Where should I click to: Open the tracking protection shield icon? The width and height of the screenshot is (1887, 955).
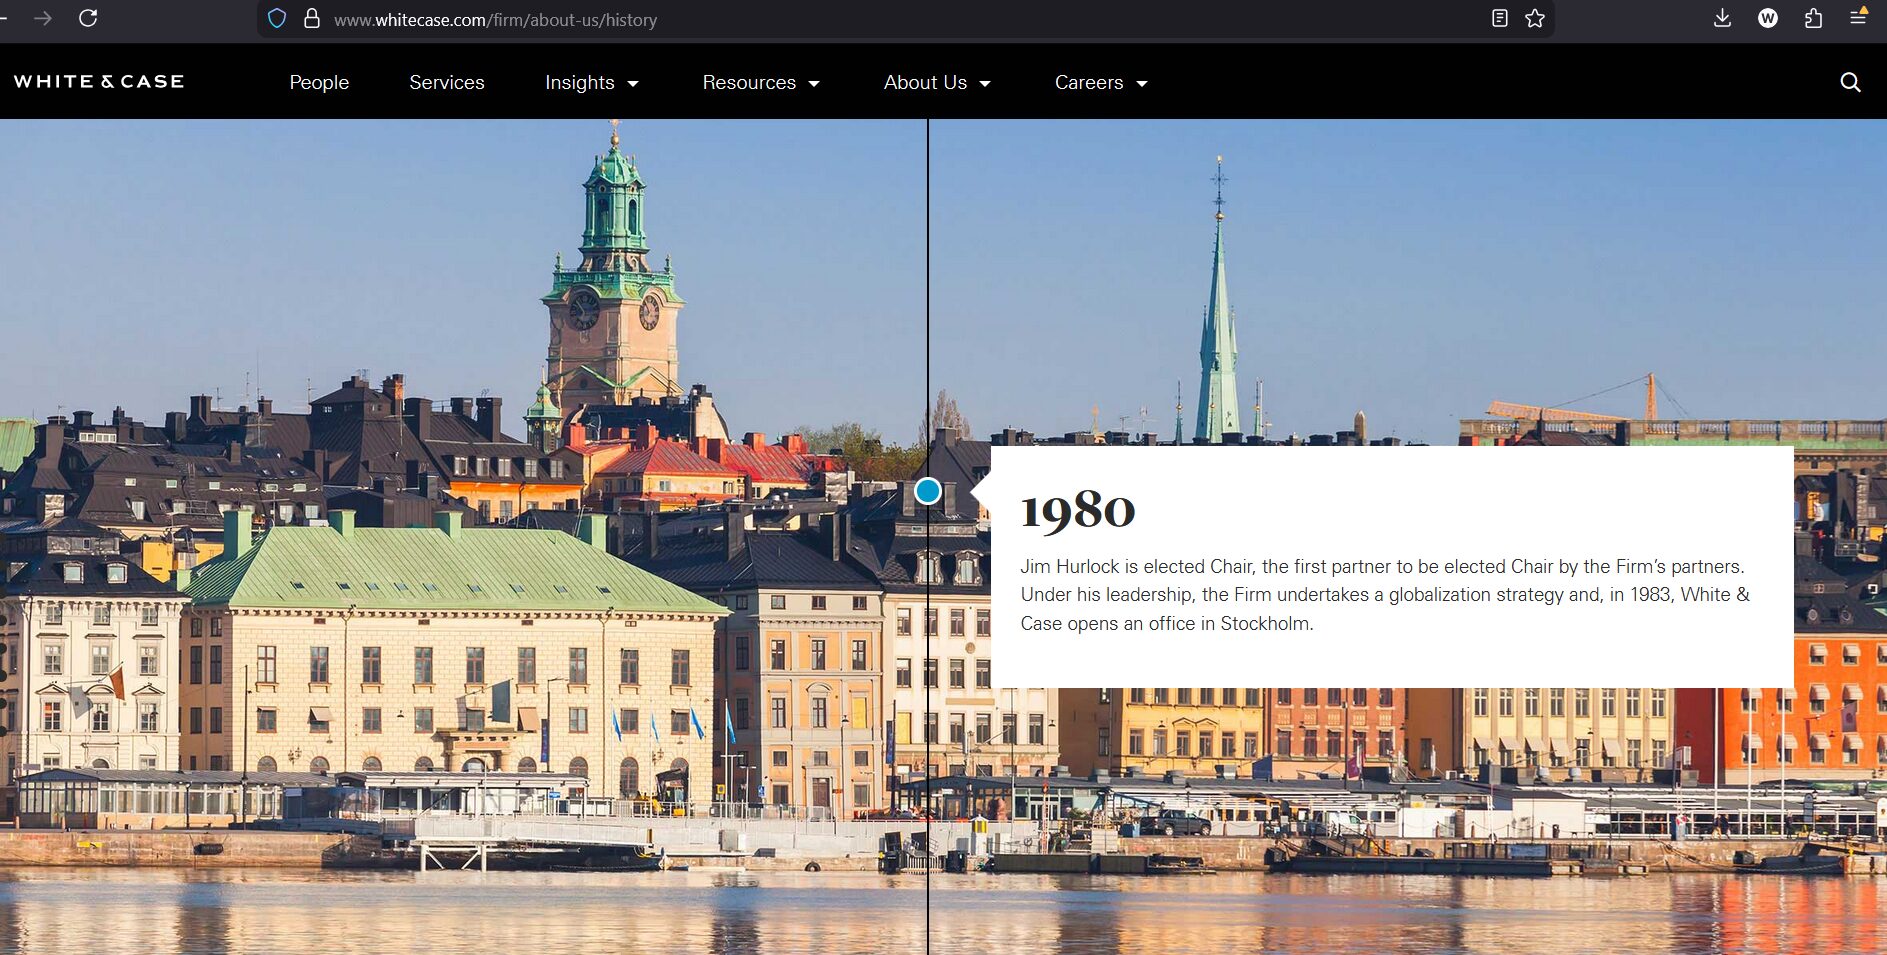(x=277, y=19)
